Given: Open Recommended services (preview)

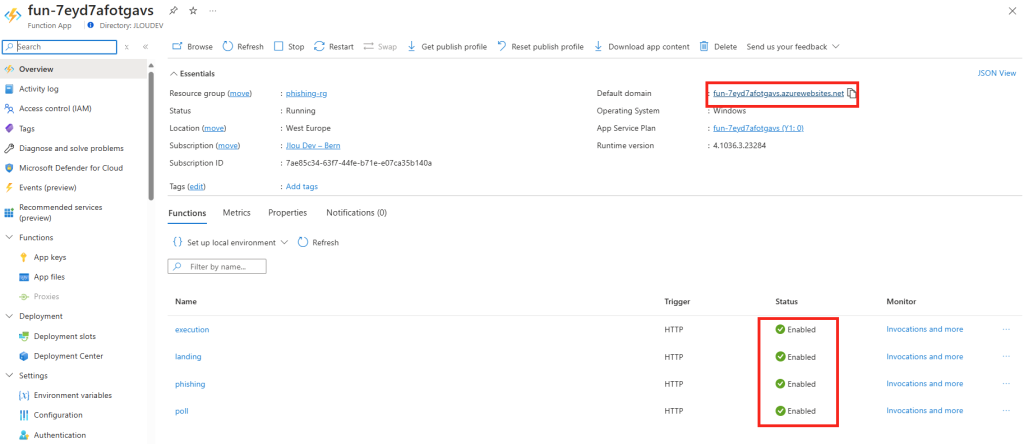Looking at the screenshot, I should tap(74, 212).
